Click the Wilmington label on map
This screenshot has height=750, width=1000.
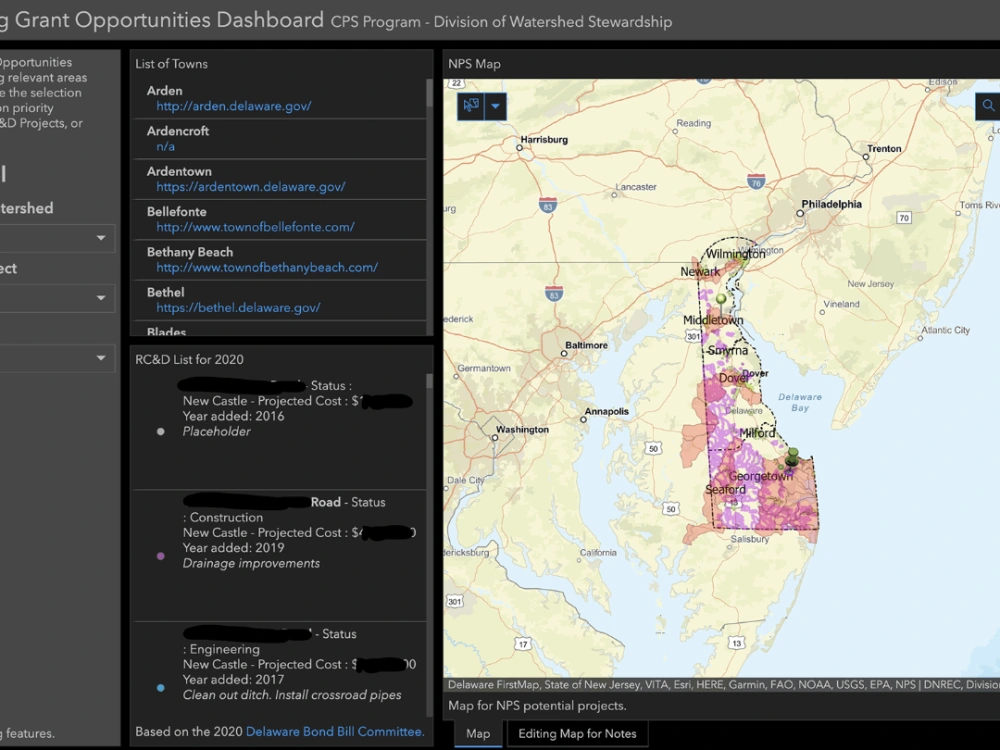pyautogui.click(x=735, y=254)
